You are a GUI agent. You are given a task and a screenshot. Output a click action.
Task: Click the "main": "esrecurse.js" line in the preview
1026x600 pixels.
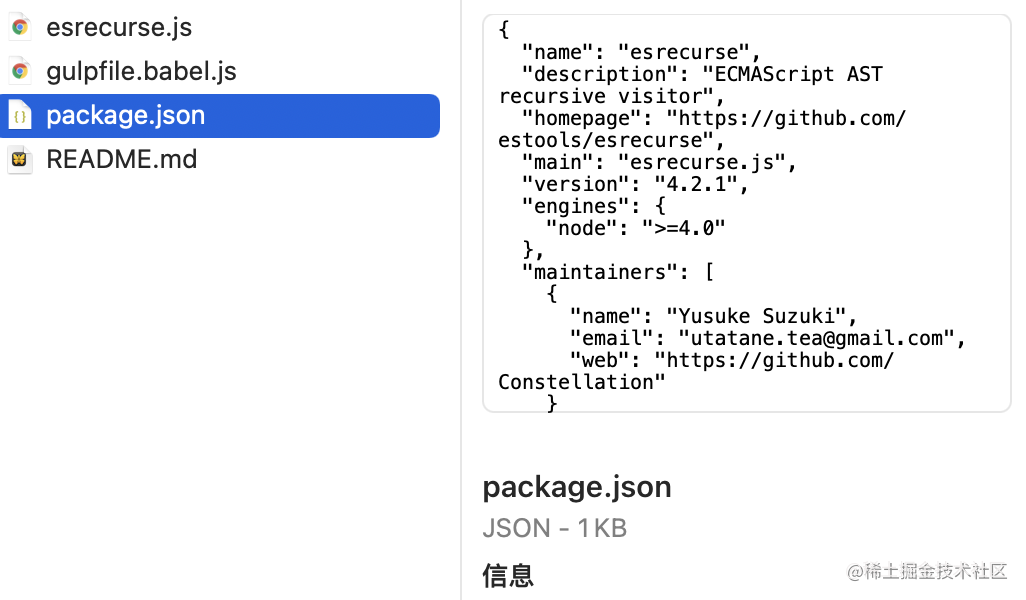point(659,162)
